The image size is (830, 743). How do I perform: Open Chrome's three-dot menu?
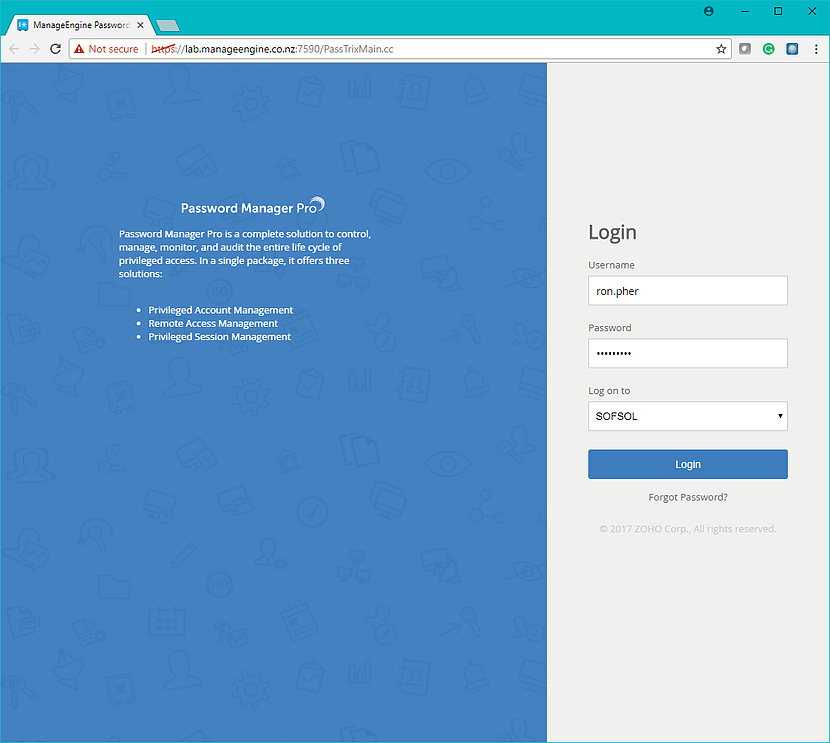(x=816, y=49)
